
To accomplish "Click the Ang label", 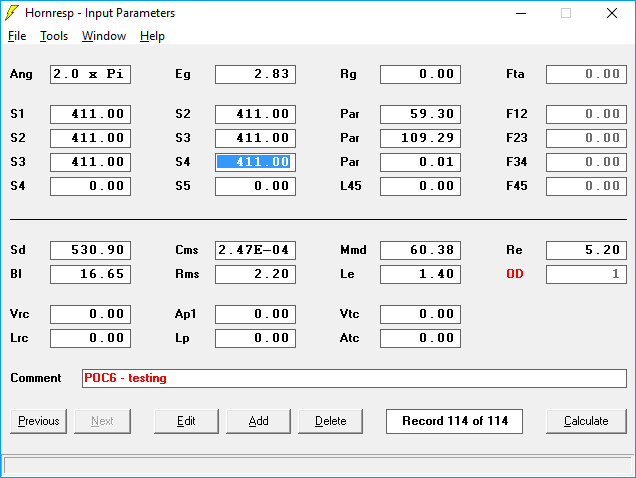I will point(21,74).
